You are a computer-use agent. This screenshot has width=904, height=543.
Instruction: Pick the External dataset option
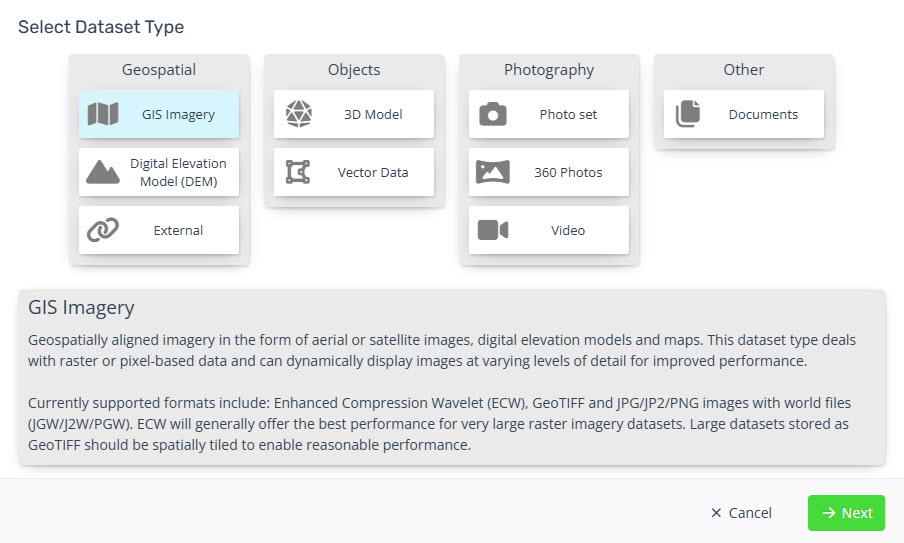(x=159, y=230)
